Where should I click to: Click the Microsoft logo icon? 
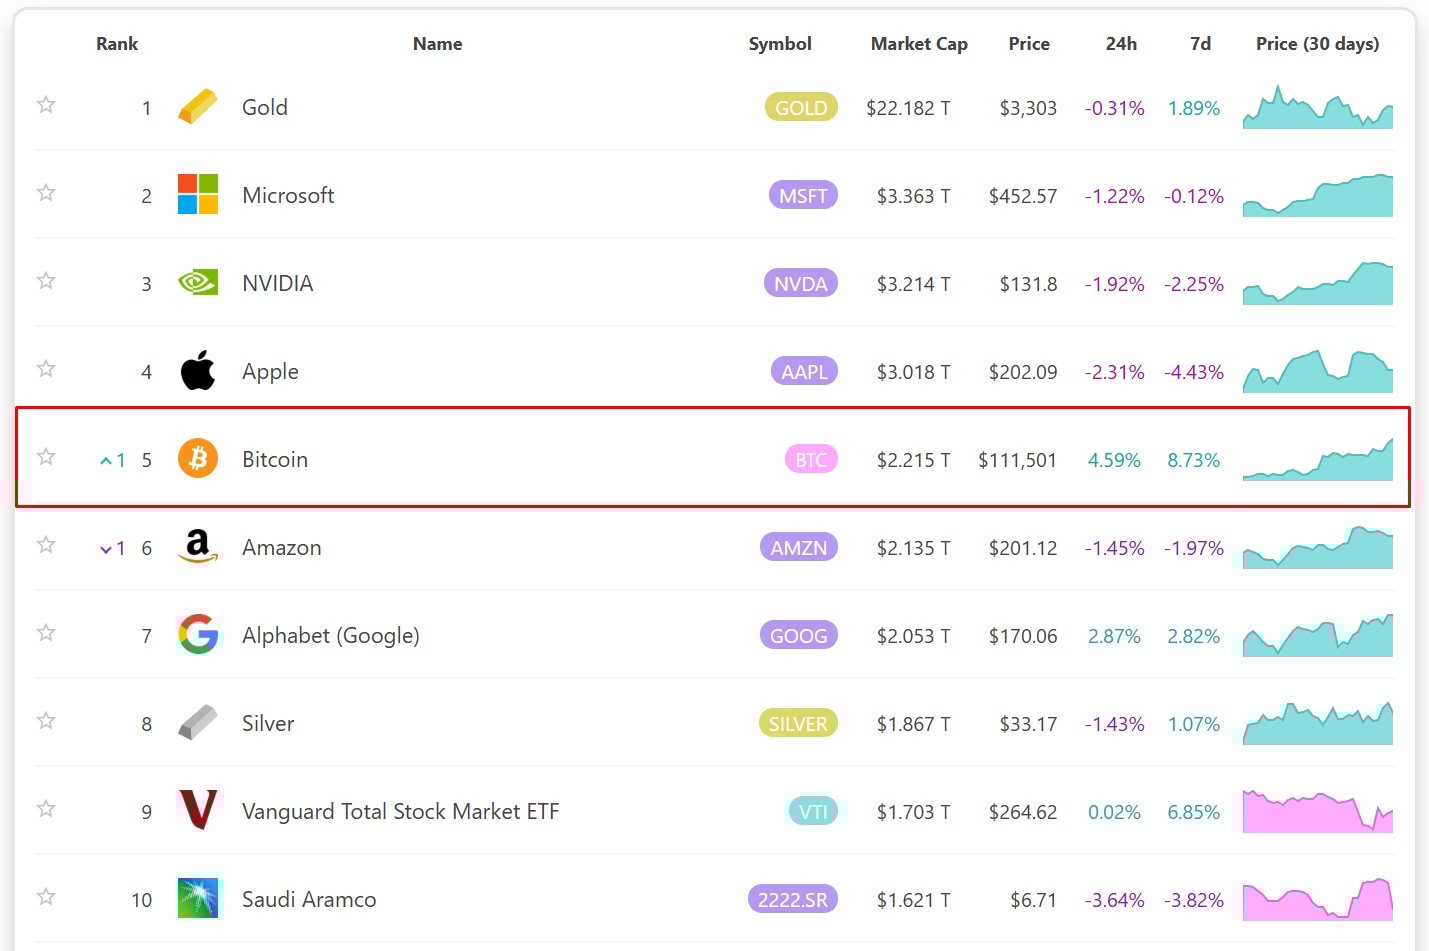tap(197, 194)
